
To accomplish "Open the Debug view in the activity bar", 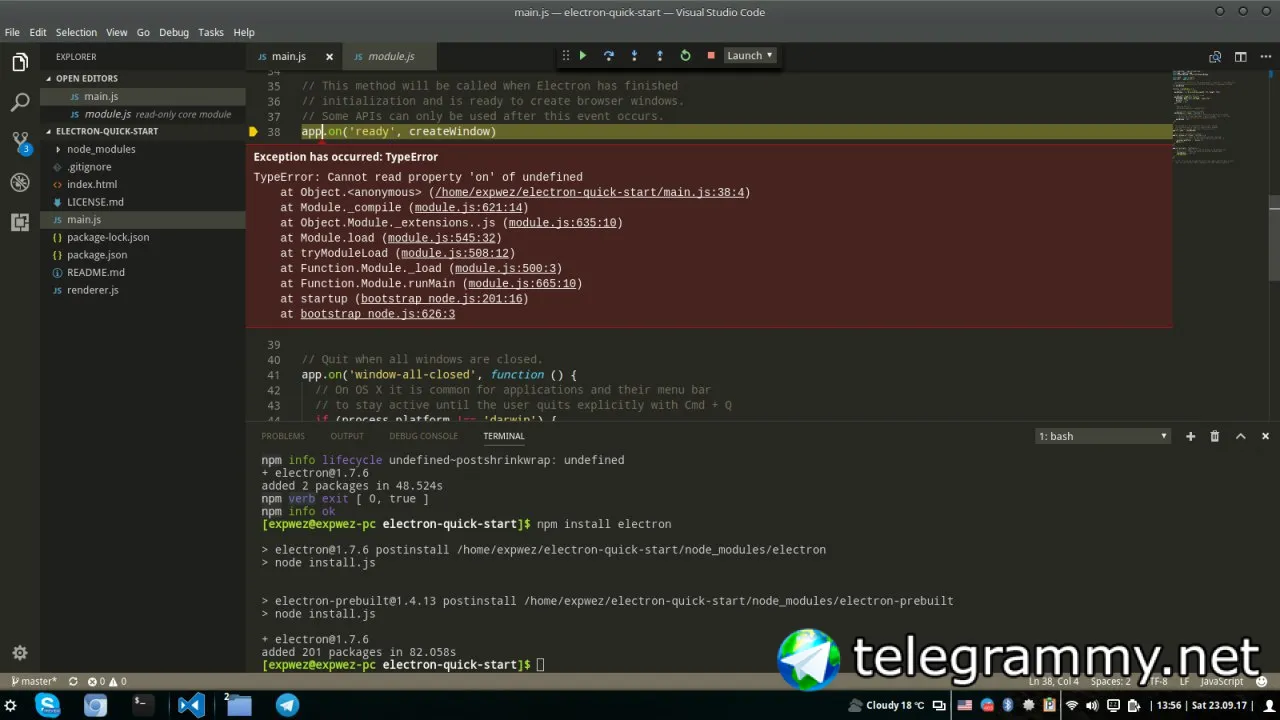I will point(19,182).
